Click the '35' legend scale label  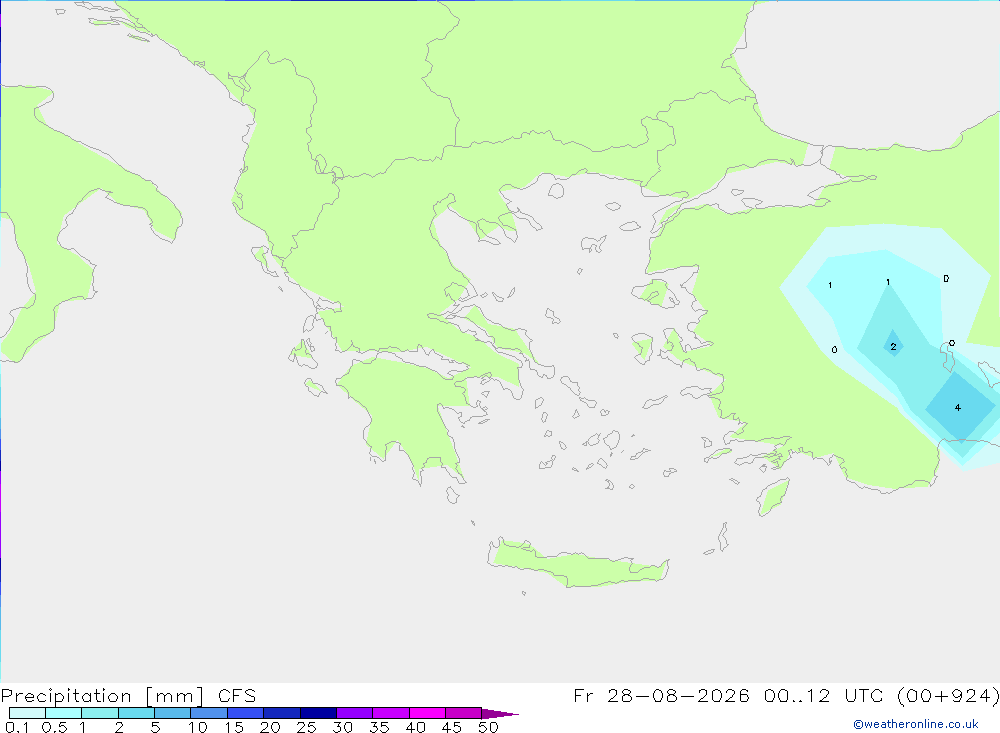pos(379,727)
